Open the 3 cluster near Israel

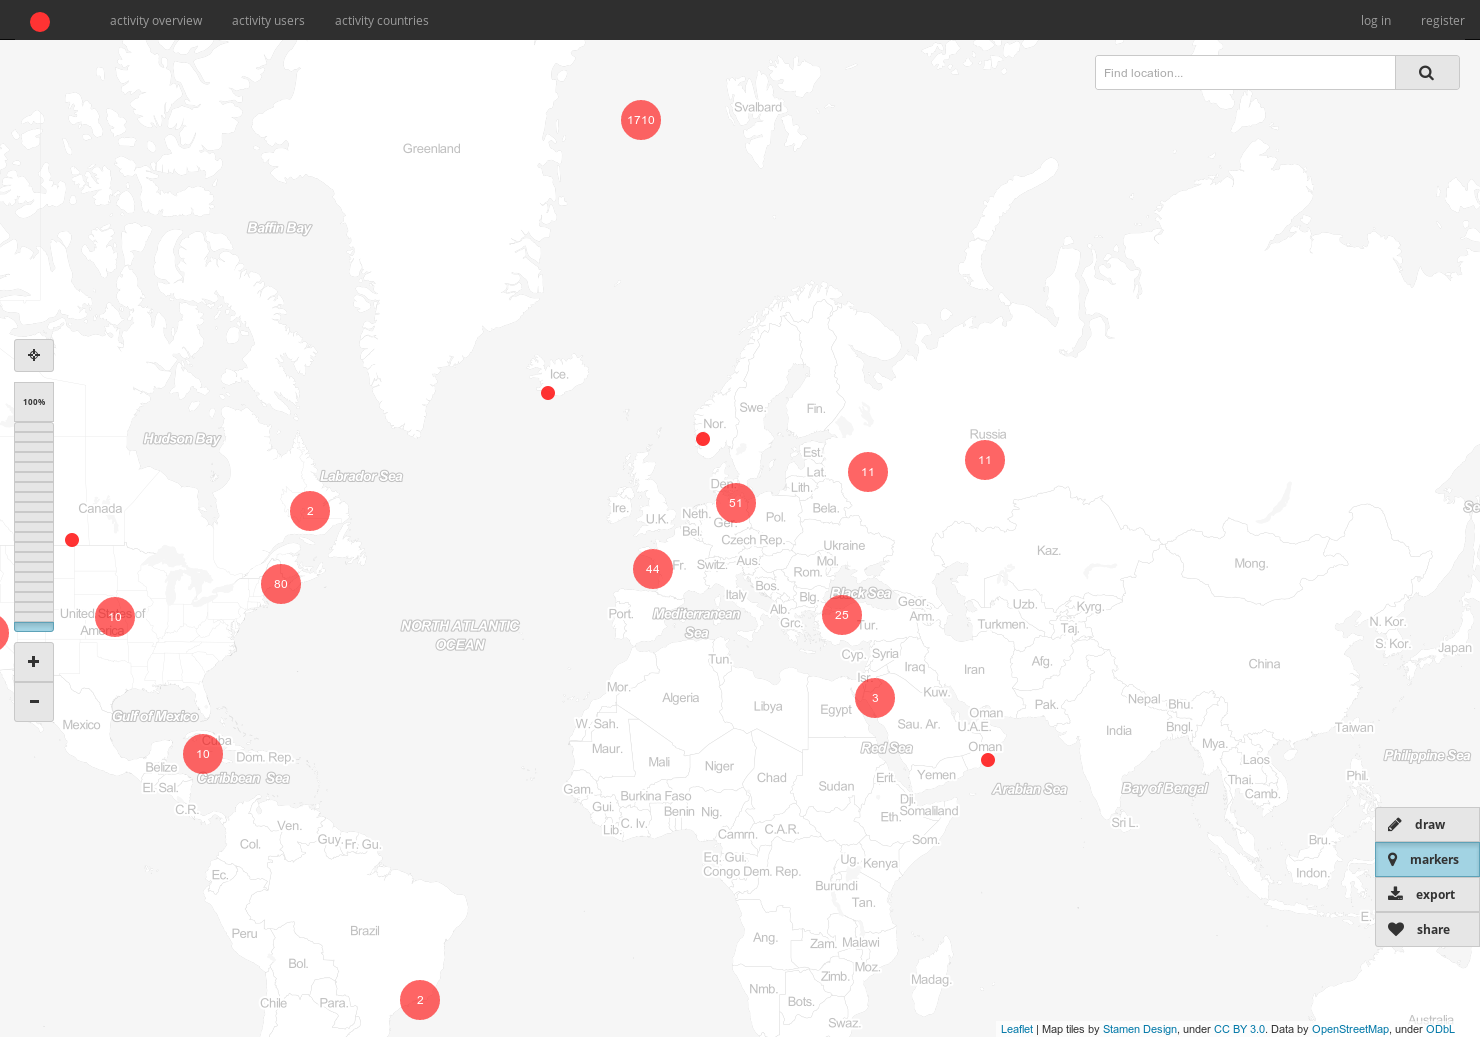point(875,698)
